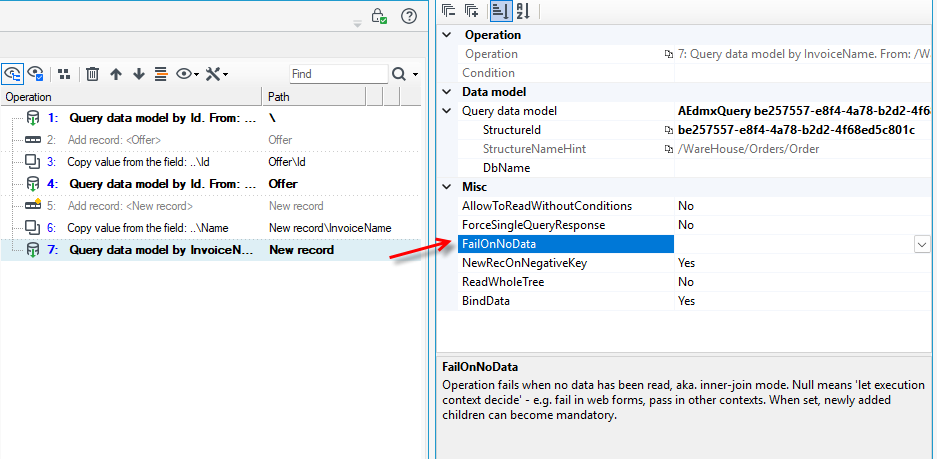
Task: Select the StructureId property label
Action: click(512, 130)
